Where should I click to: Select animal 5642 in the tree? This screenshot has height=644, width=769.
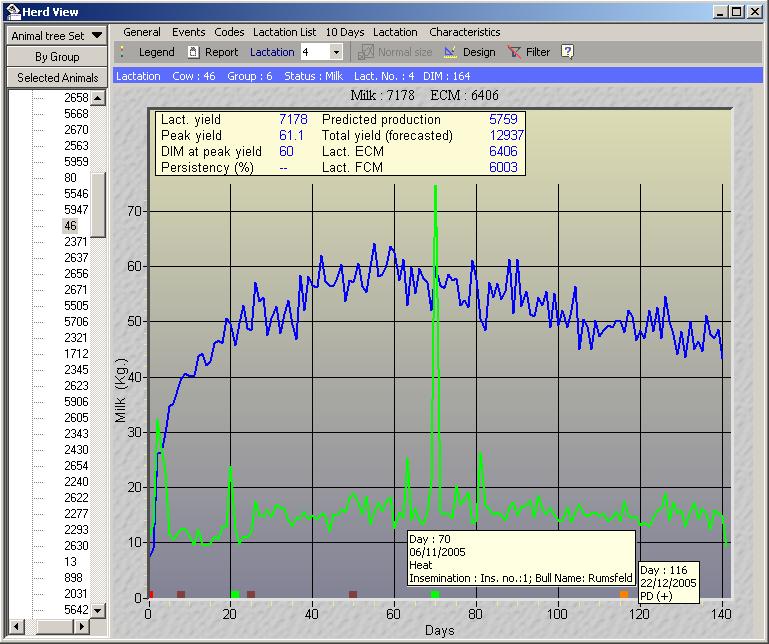(x=76, y=610)
